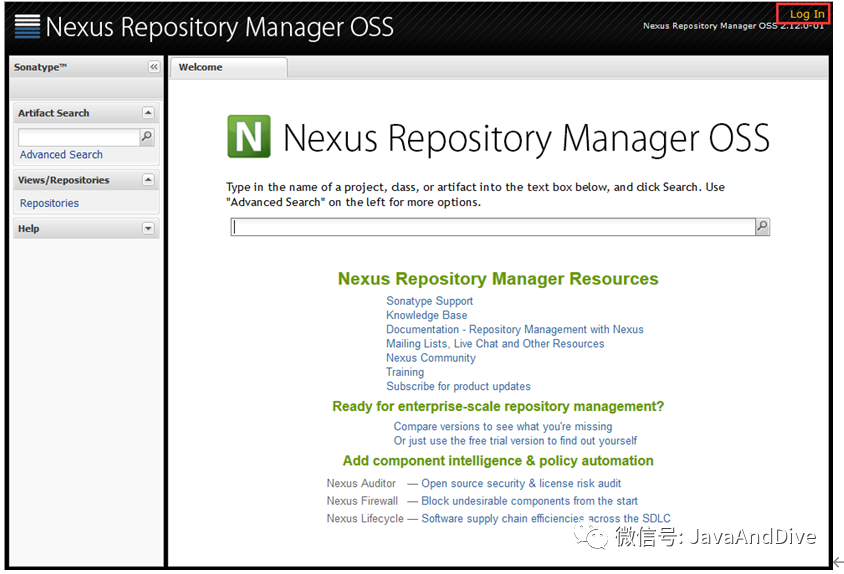844x574 pixels.
Task: Click the Views/Repositories panel title
Action: (64, 180)
